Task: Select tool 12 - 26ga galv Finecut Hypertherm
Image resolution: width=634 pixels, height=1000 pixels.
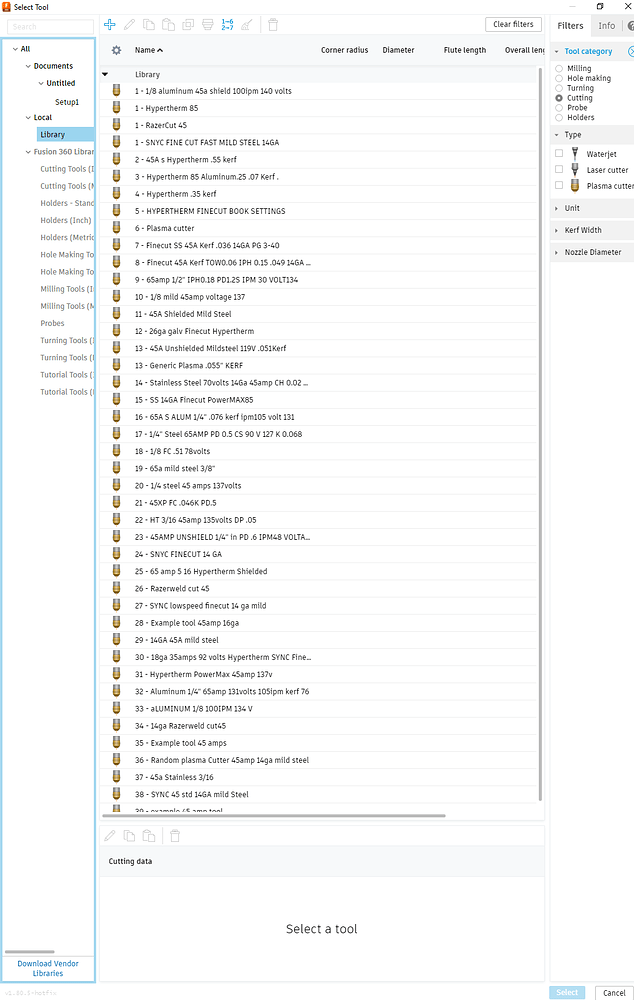Action: [x=319, y=331]
